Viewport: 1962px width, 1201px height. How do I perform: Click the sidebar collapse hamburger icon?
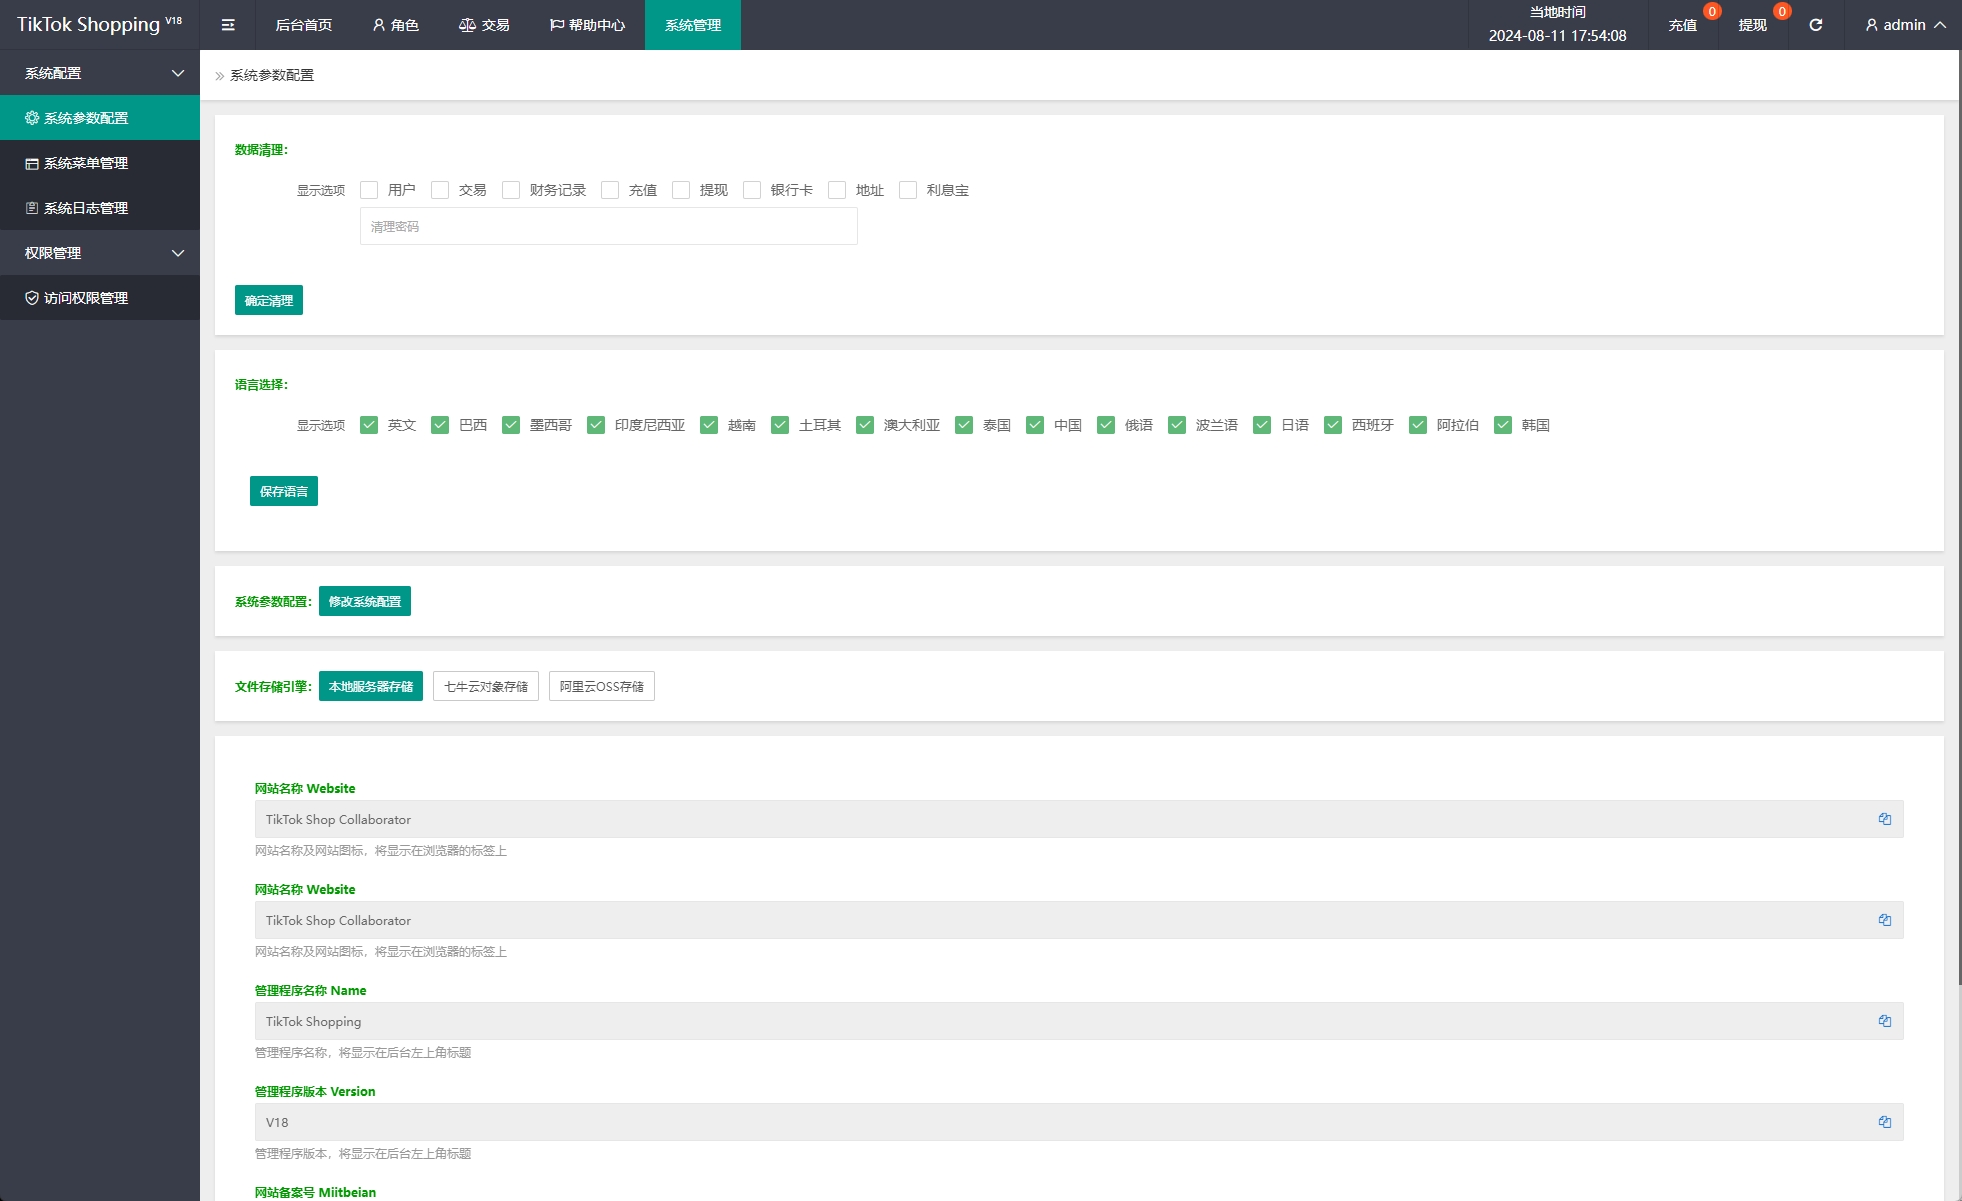(228, 25)
